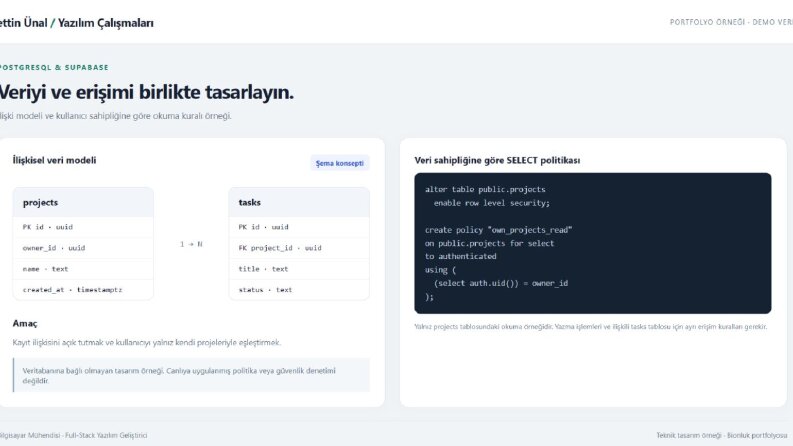
Task: Click code line 'enable row level security;'
Action: pos(492,203)
